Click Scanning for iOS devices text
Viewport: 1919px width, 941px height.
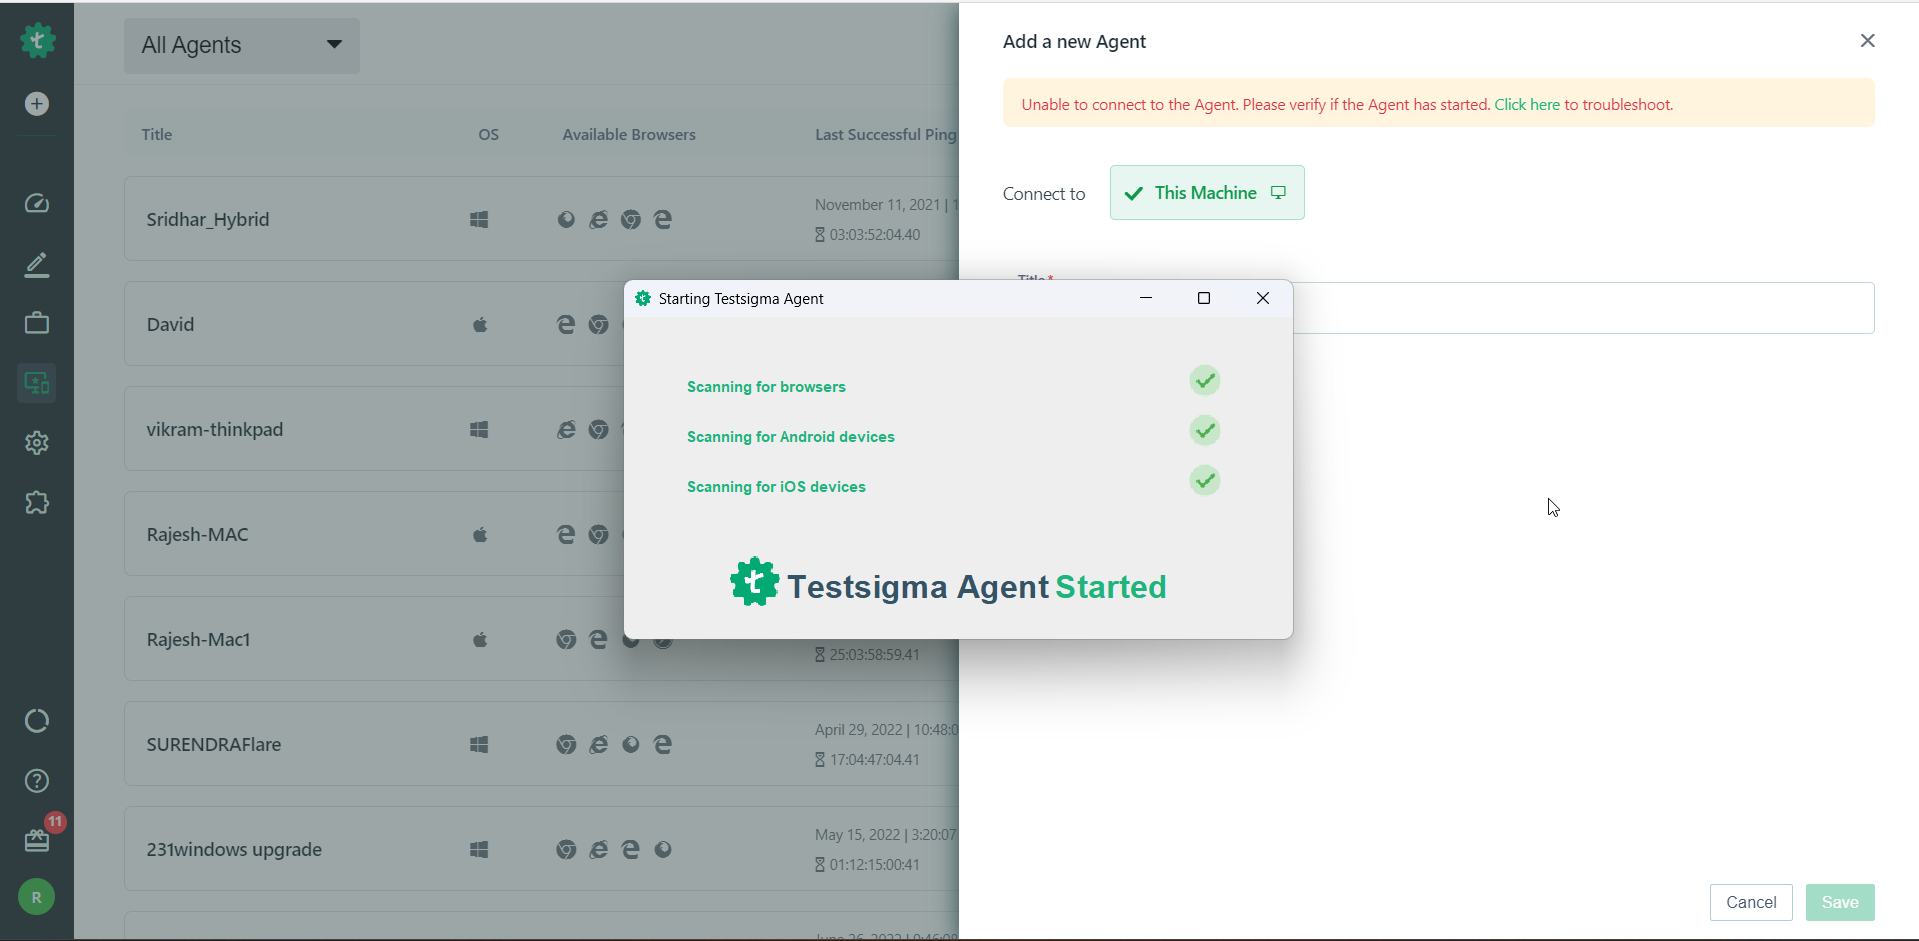pos(776,487)
